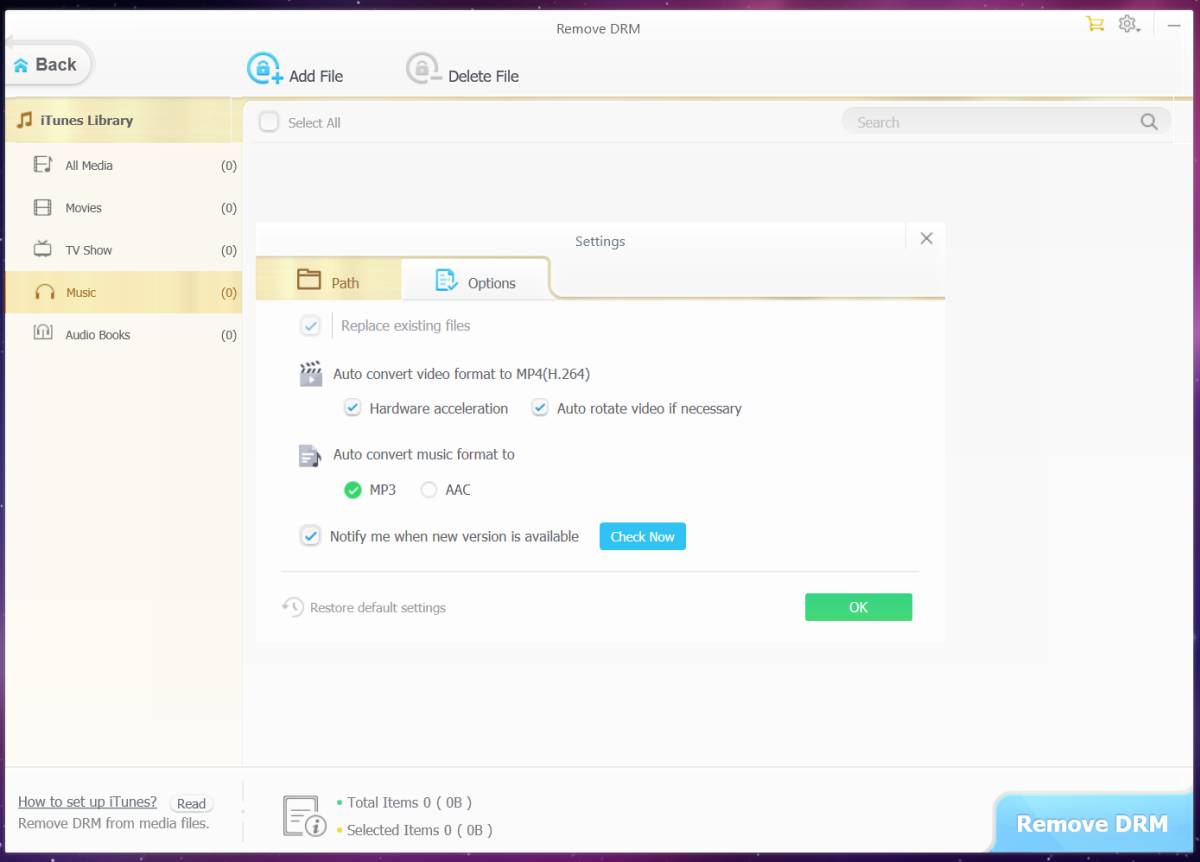Viewport: 1200px width, 862px height.
Task: Click the Remove DRM button
Action: point(1093,824)
